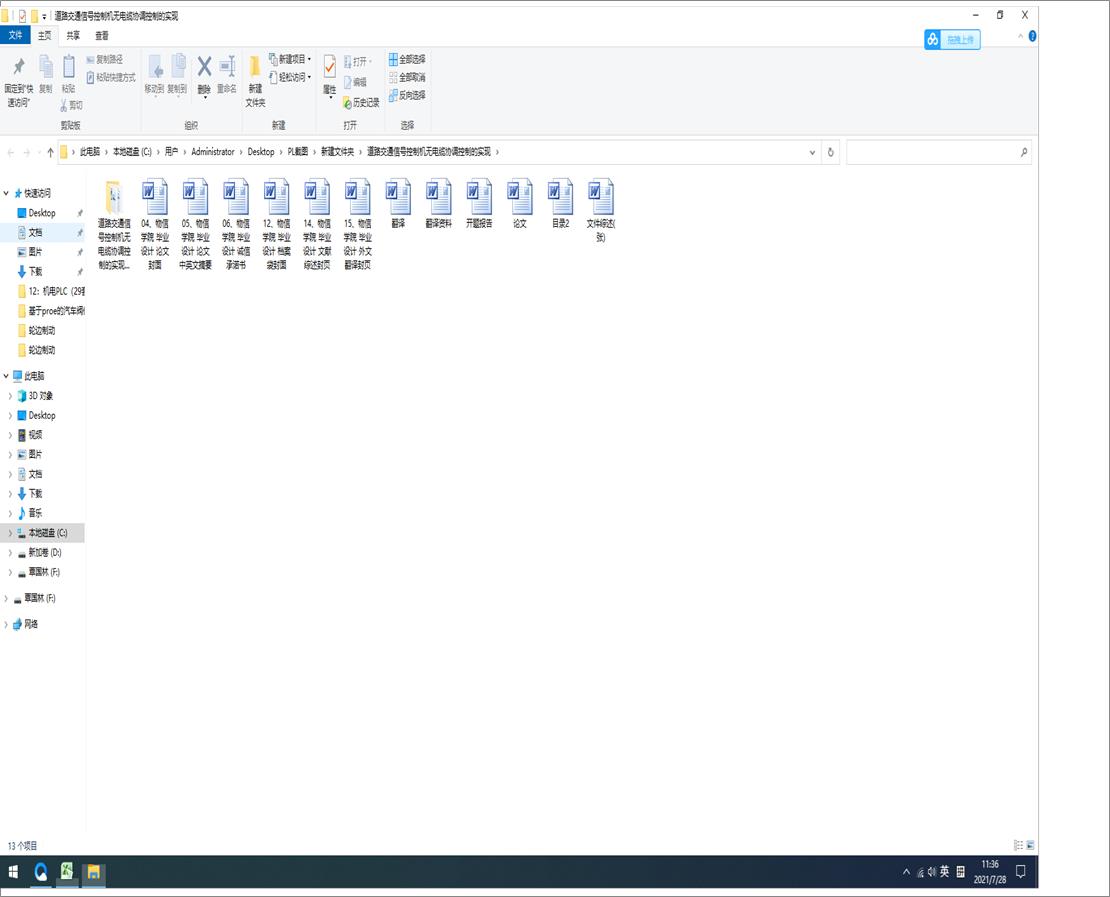The image size is (1110, 897).
Task: Click 全部取消 in the ribbon
Action: point(407,77)
